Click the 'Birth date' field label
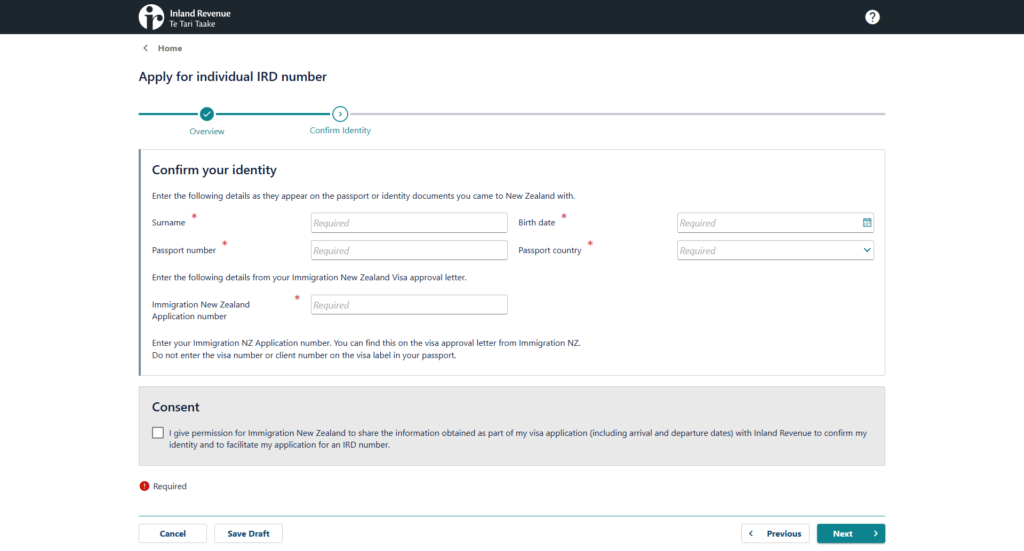The width and height of the screenshot is (1024, 551). pos(537,223)
